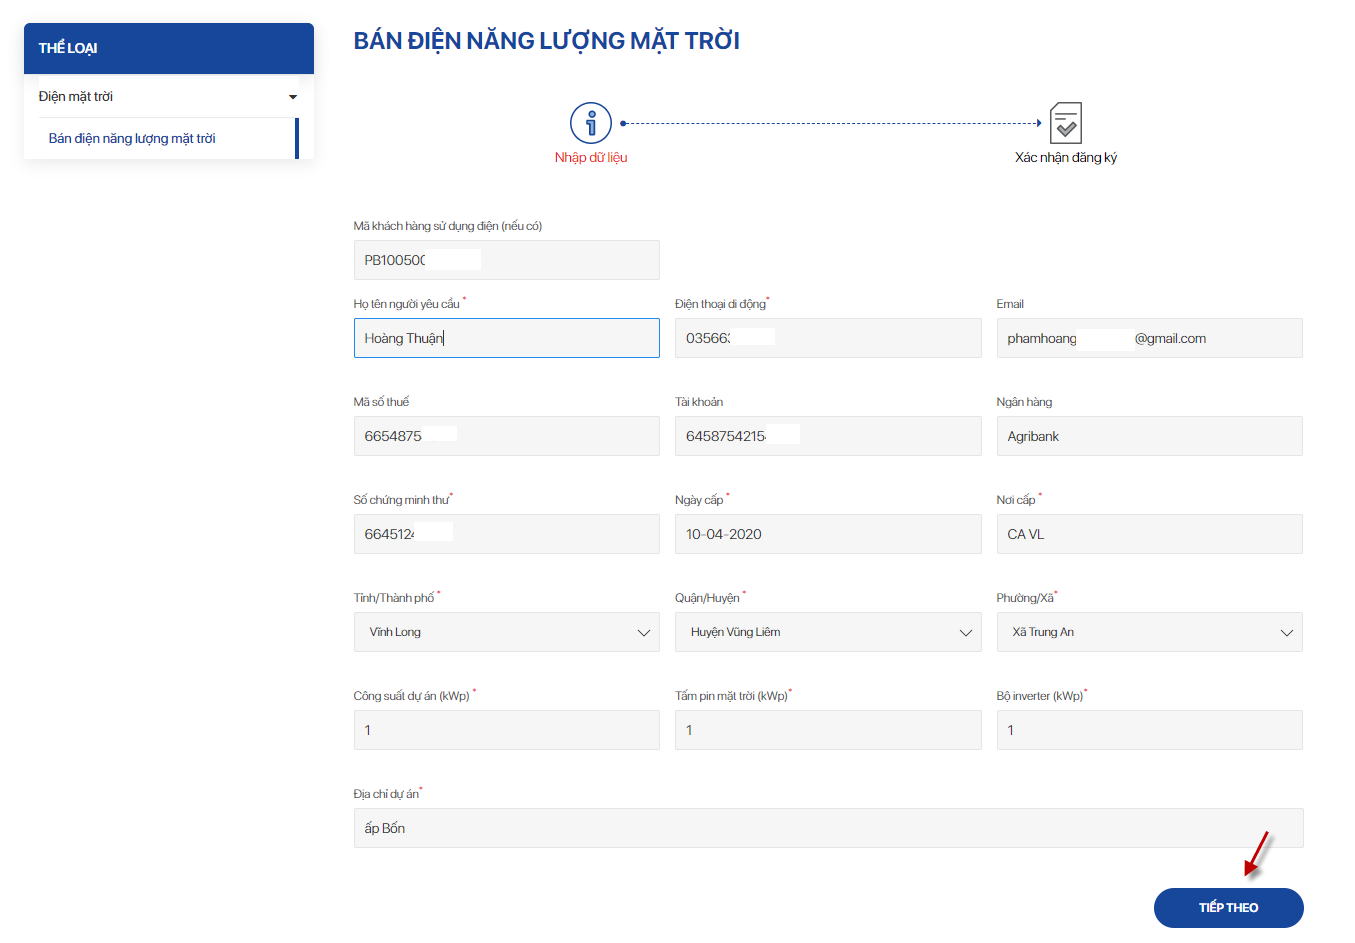The height and width of the screenshot is (943, 1355).
Task: Click the Nhập dữ liệu info step icon
Action: pyautogui.click(x=590, y=123)
